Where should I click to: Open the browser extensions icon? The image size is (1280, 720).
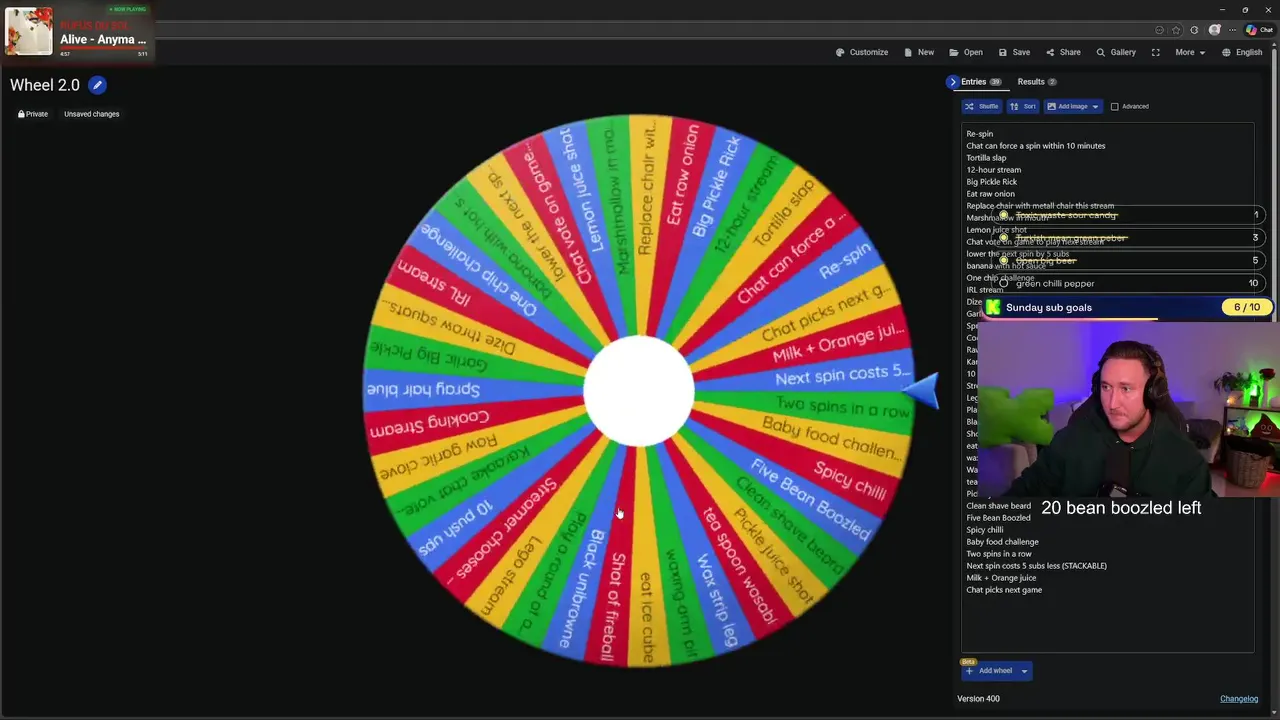pos(1194,30)
